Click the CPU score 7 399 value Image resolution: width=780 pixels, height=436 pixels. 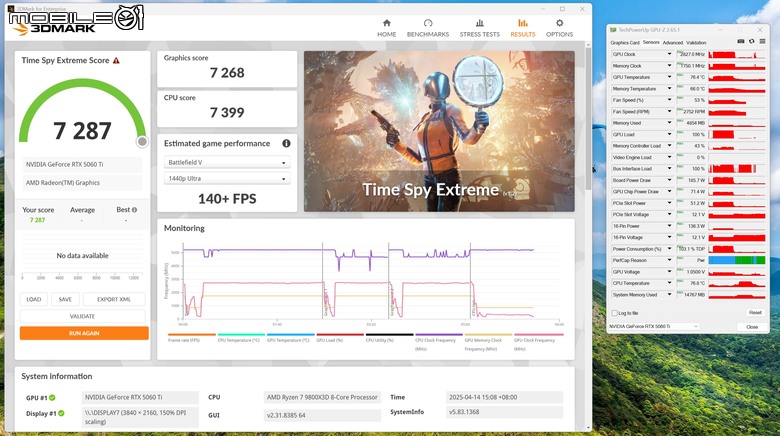(x=227, y=113)
